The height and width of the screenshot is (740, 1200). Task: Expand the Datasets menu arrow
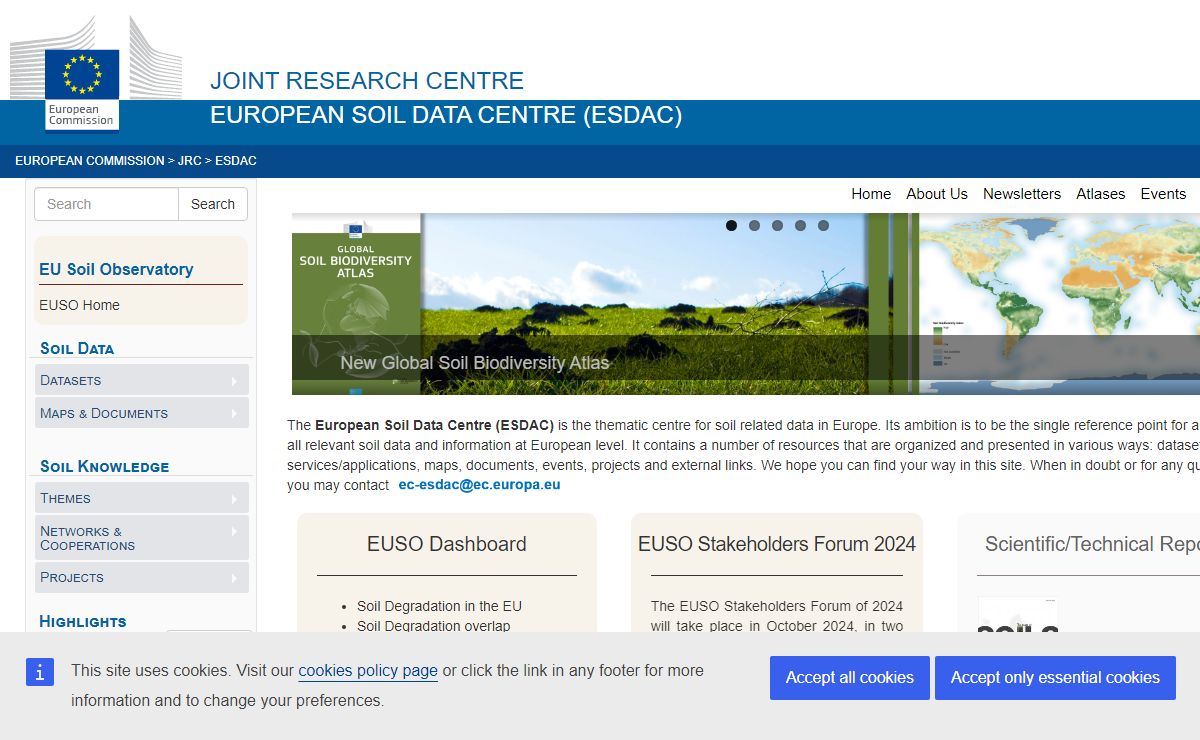(x=234, y=381)
